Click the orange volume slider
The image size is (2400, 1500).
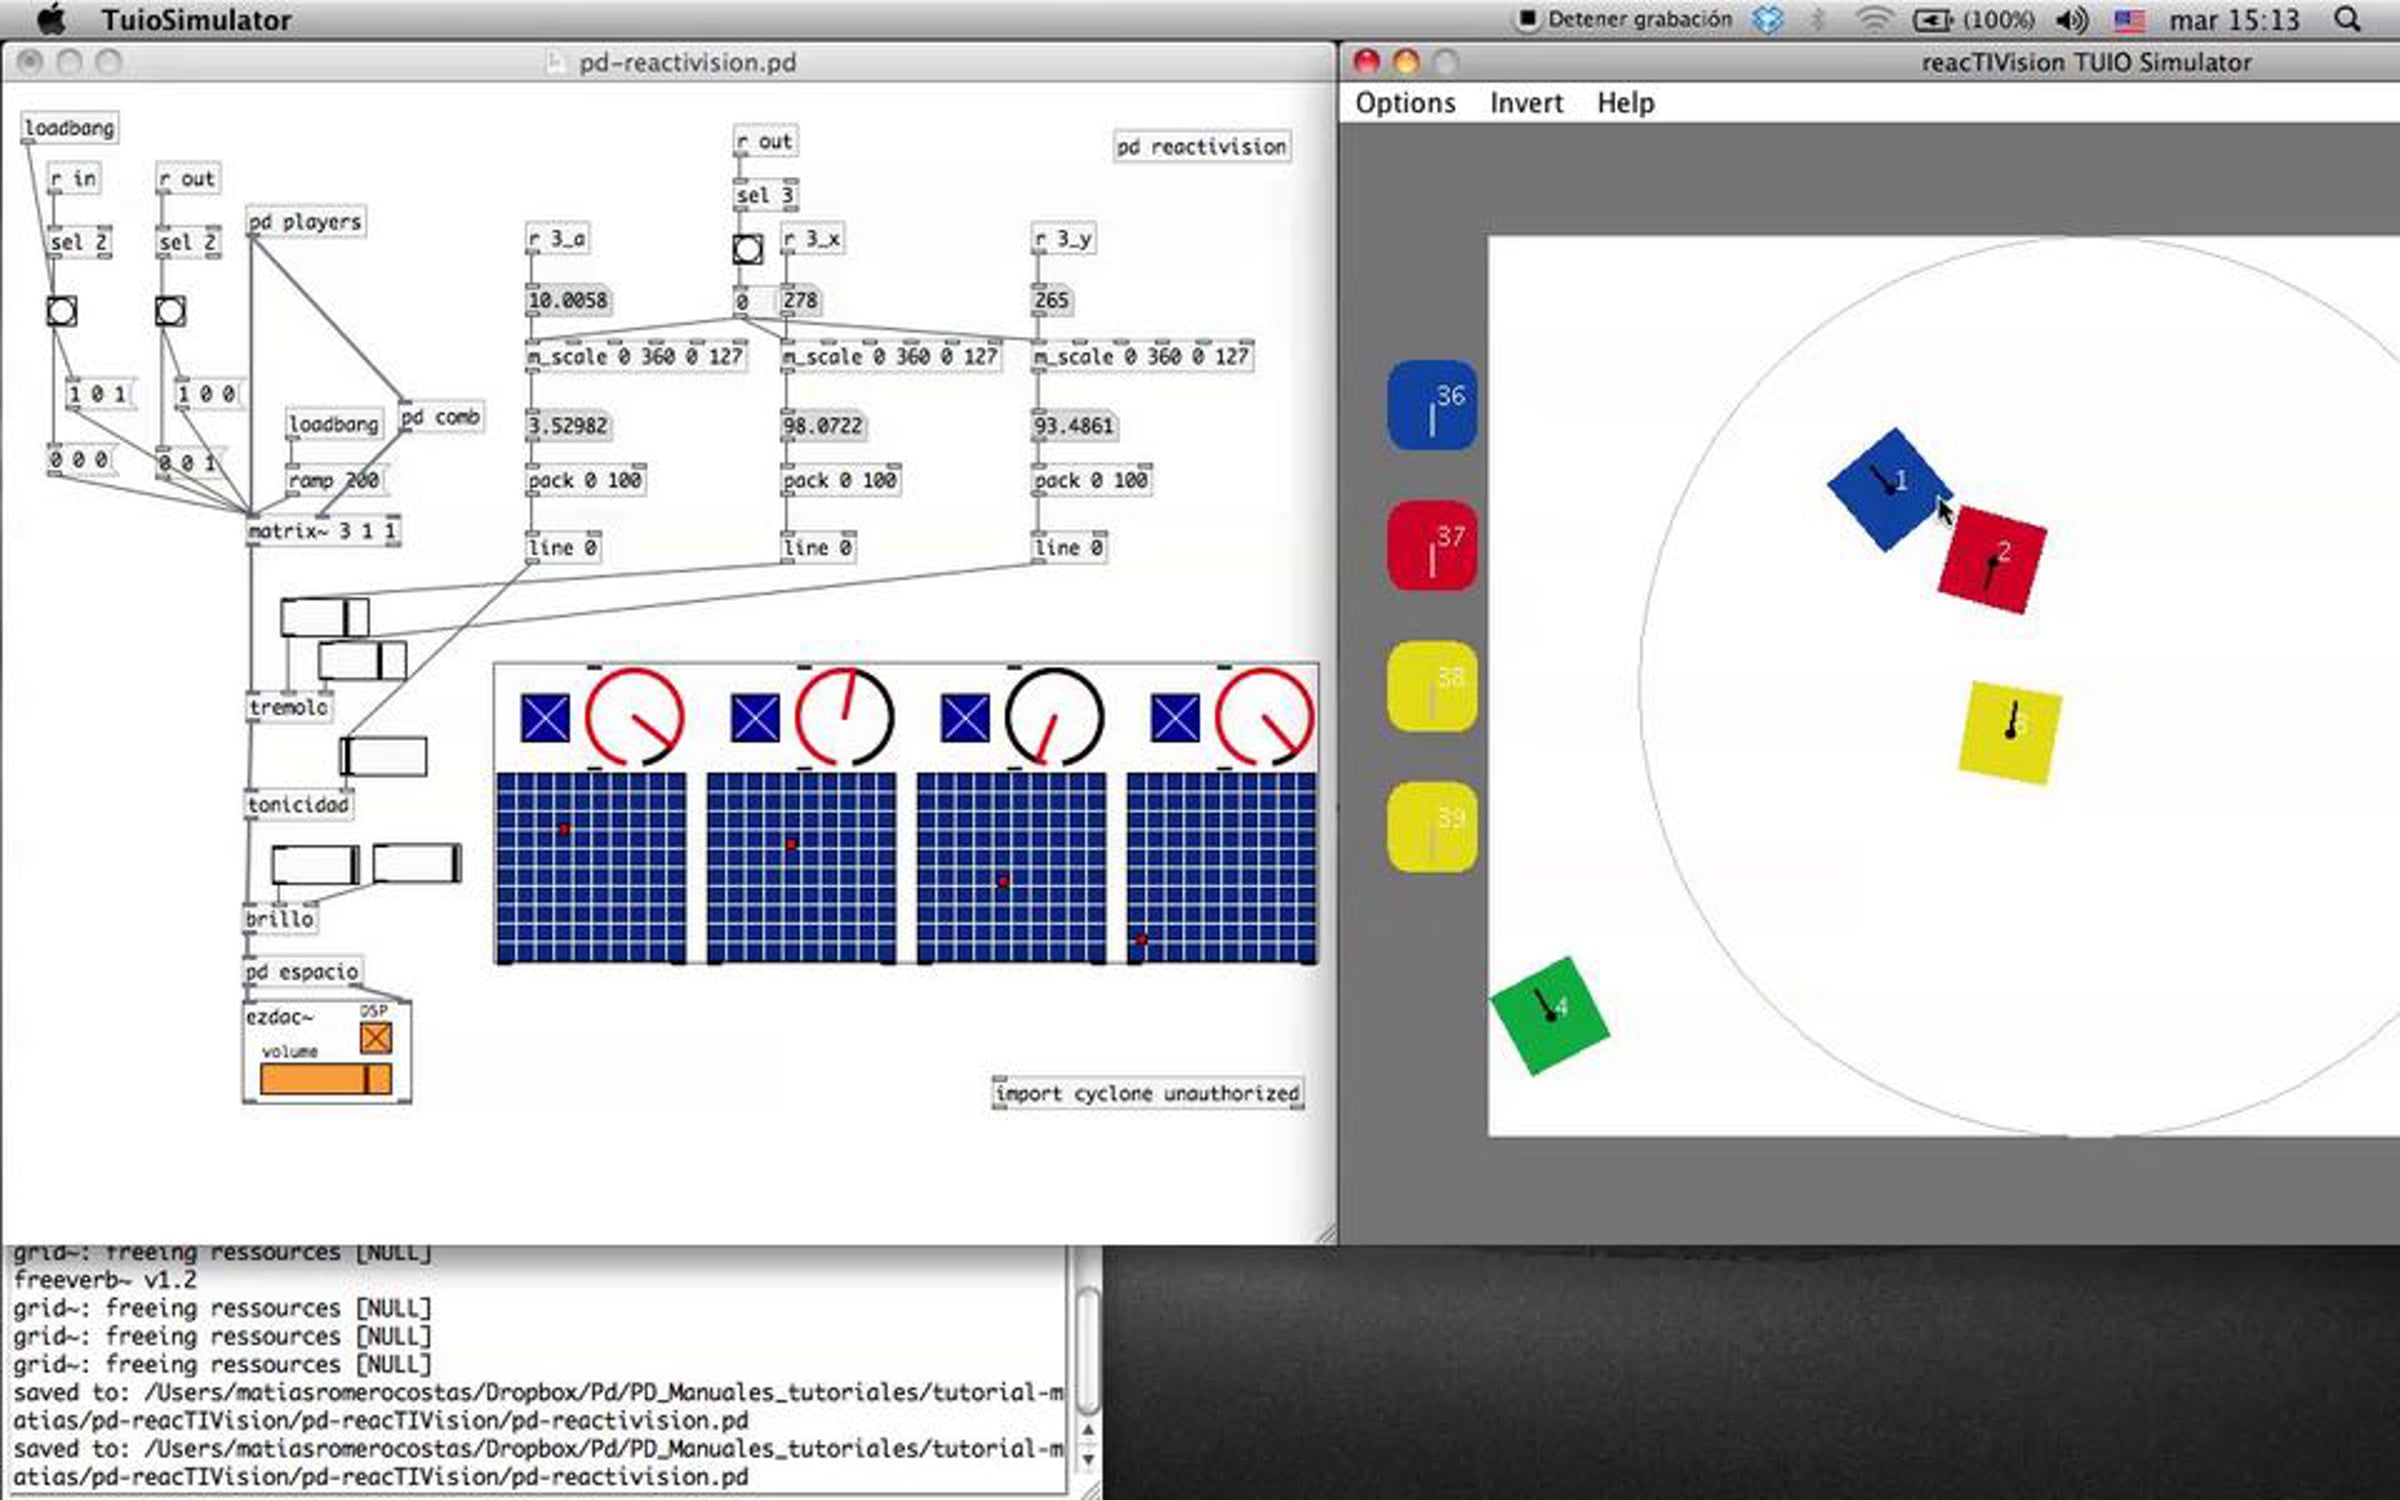pos(325,1079)
